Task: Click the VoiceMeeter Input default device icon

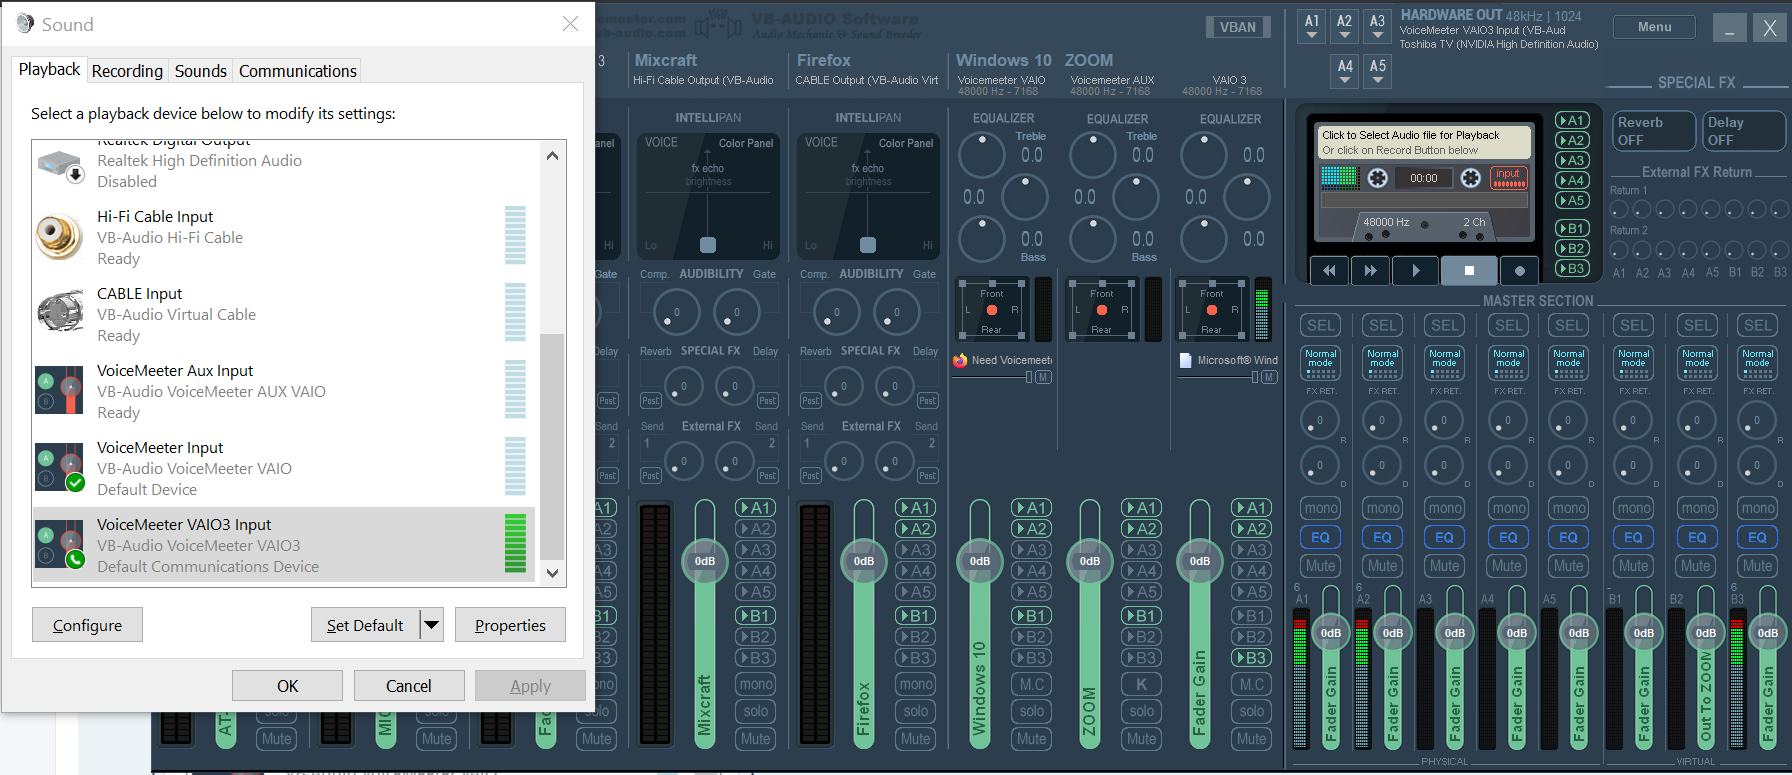Action: 60,468
